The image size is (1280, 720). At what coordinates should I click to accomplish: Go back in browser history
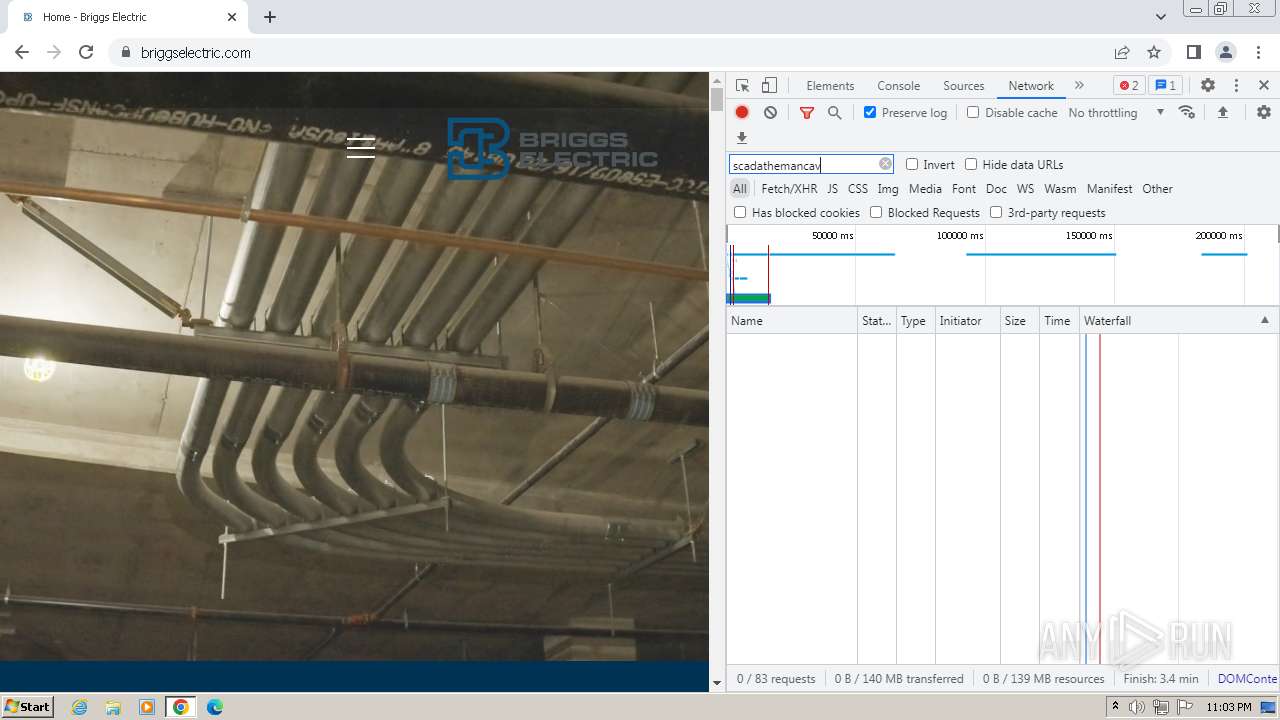(x=22, y=52)
